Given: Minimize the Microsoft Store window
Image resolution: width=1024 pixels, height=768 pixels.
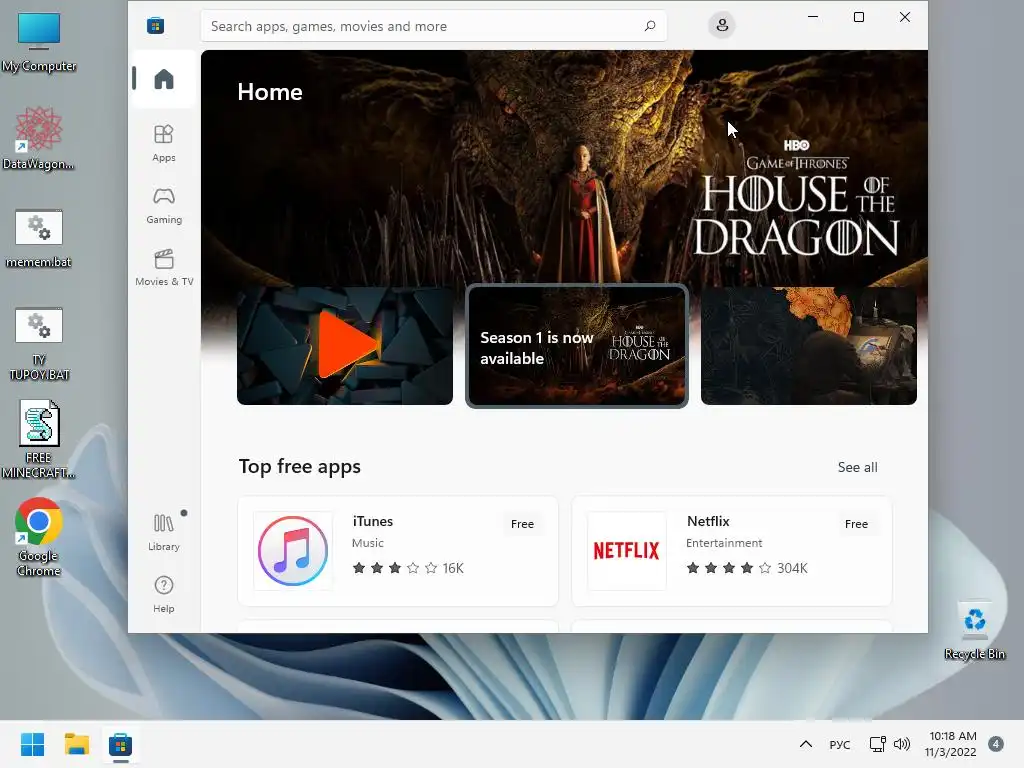Looking at the screenshot, I should click(x=813, y=17).
